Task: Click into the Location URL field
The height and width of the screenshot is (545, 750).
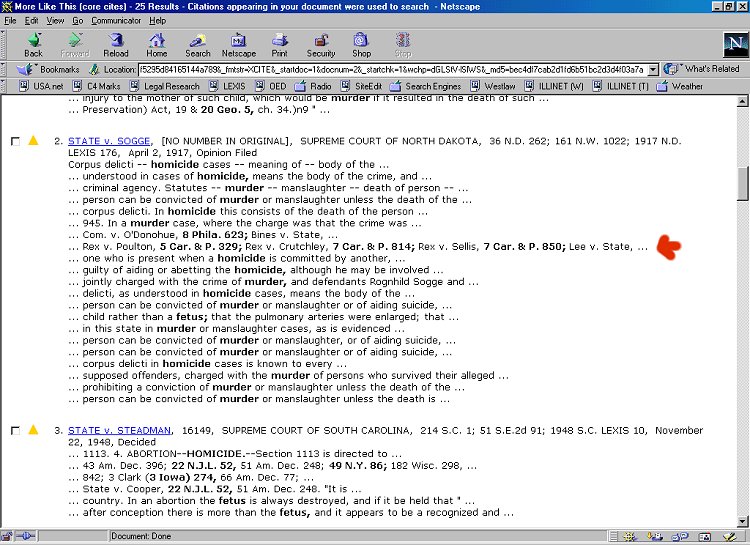Action: click(x=393, y=70)
